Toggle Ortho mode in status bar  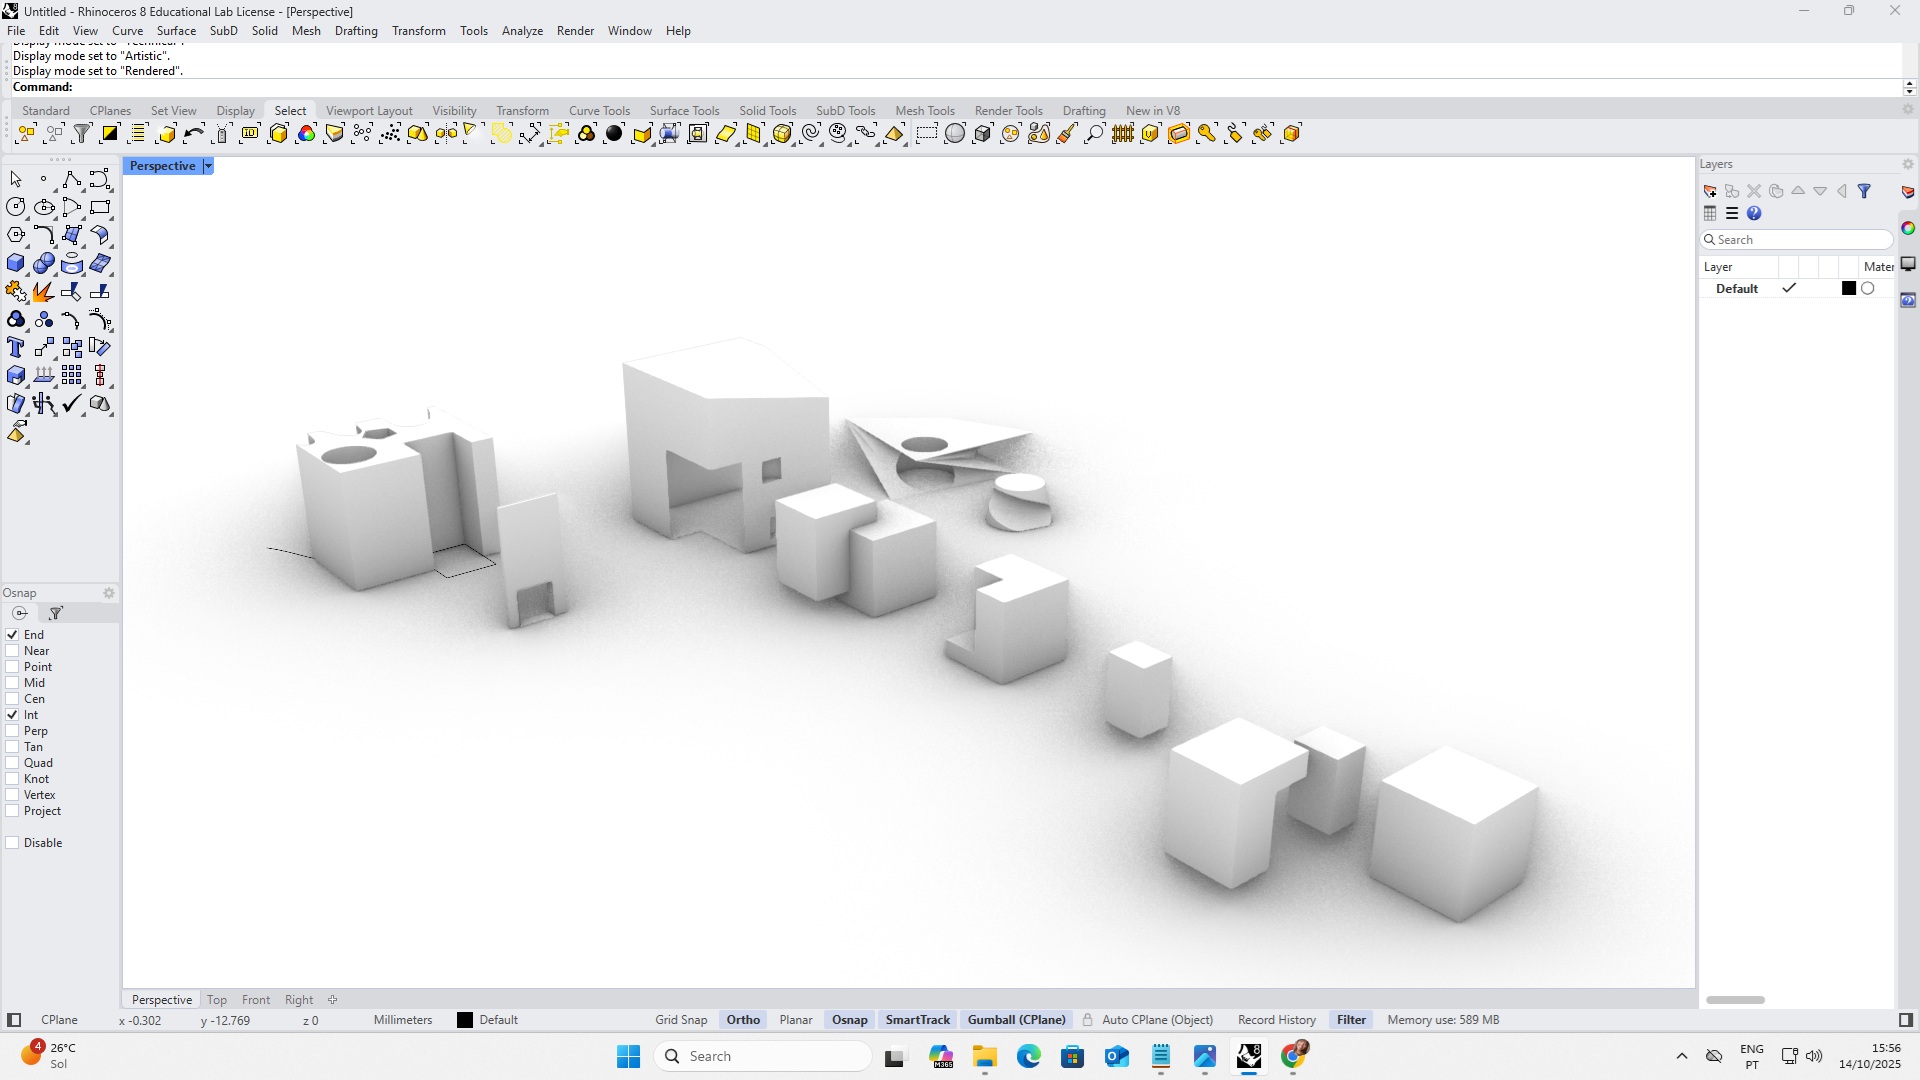coord(743,1020)
